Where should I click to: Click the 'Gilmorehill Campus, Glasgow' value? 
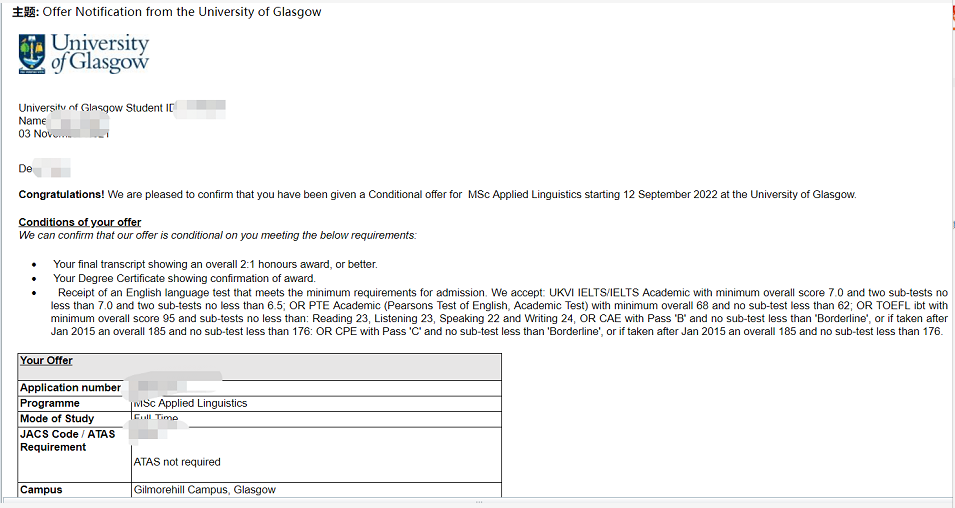[x=204, y=490]
